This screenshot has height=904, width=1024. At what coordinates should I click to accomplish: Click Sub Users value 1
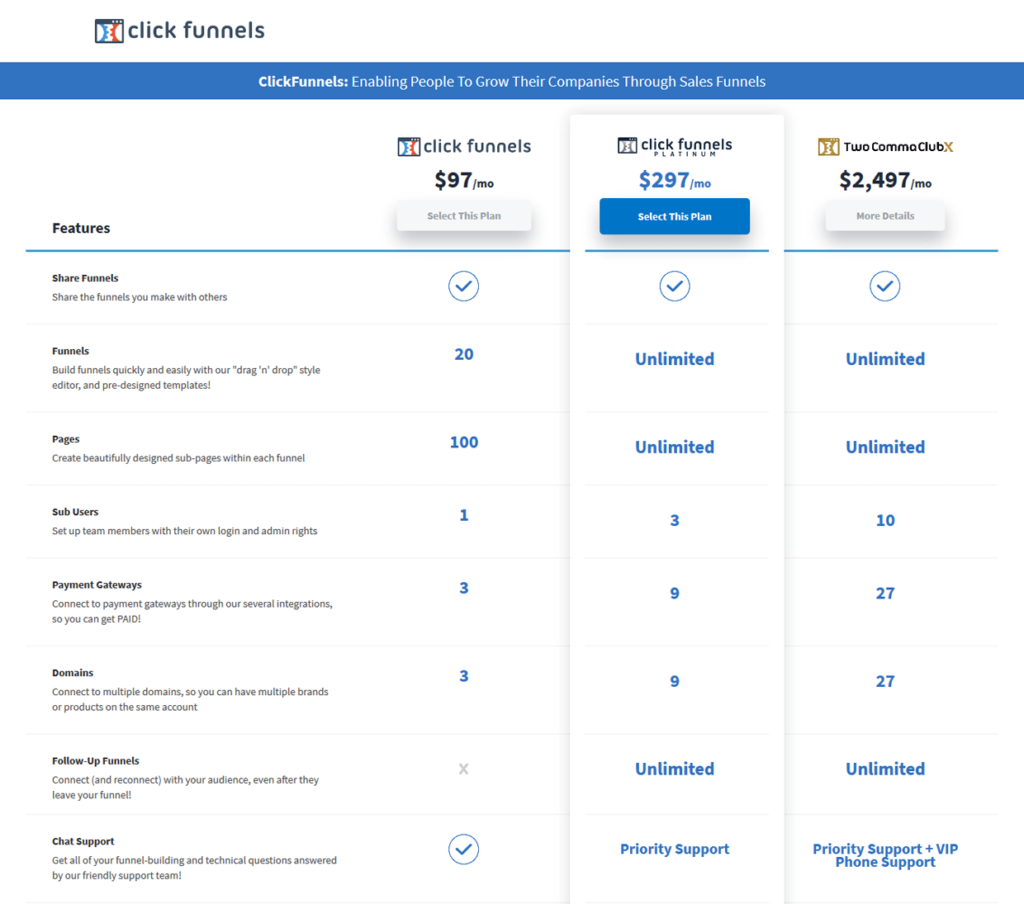(464, 515)
